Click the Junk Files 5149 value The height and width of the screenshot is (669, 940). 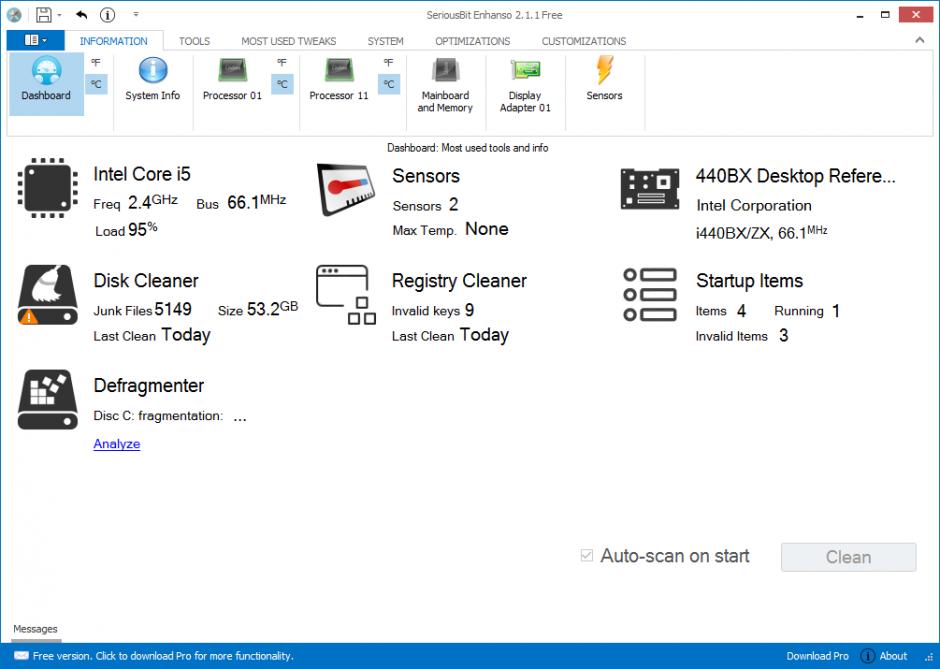[x=173, y=309]
